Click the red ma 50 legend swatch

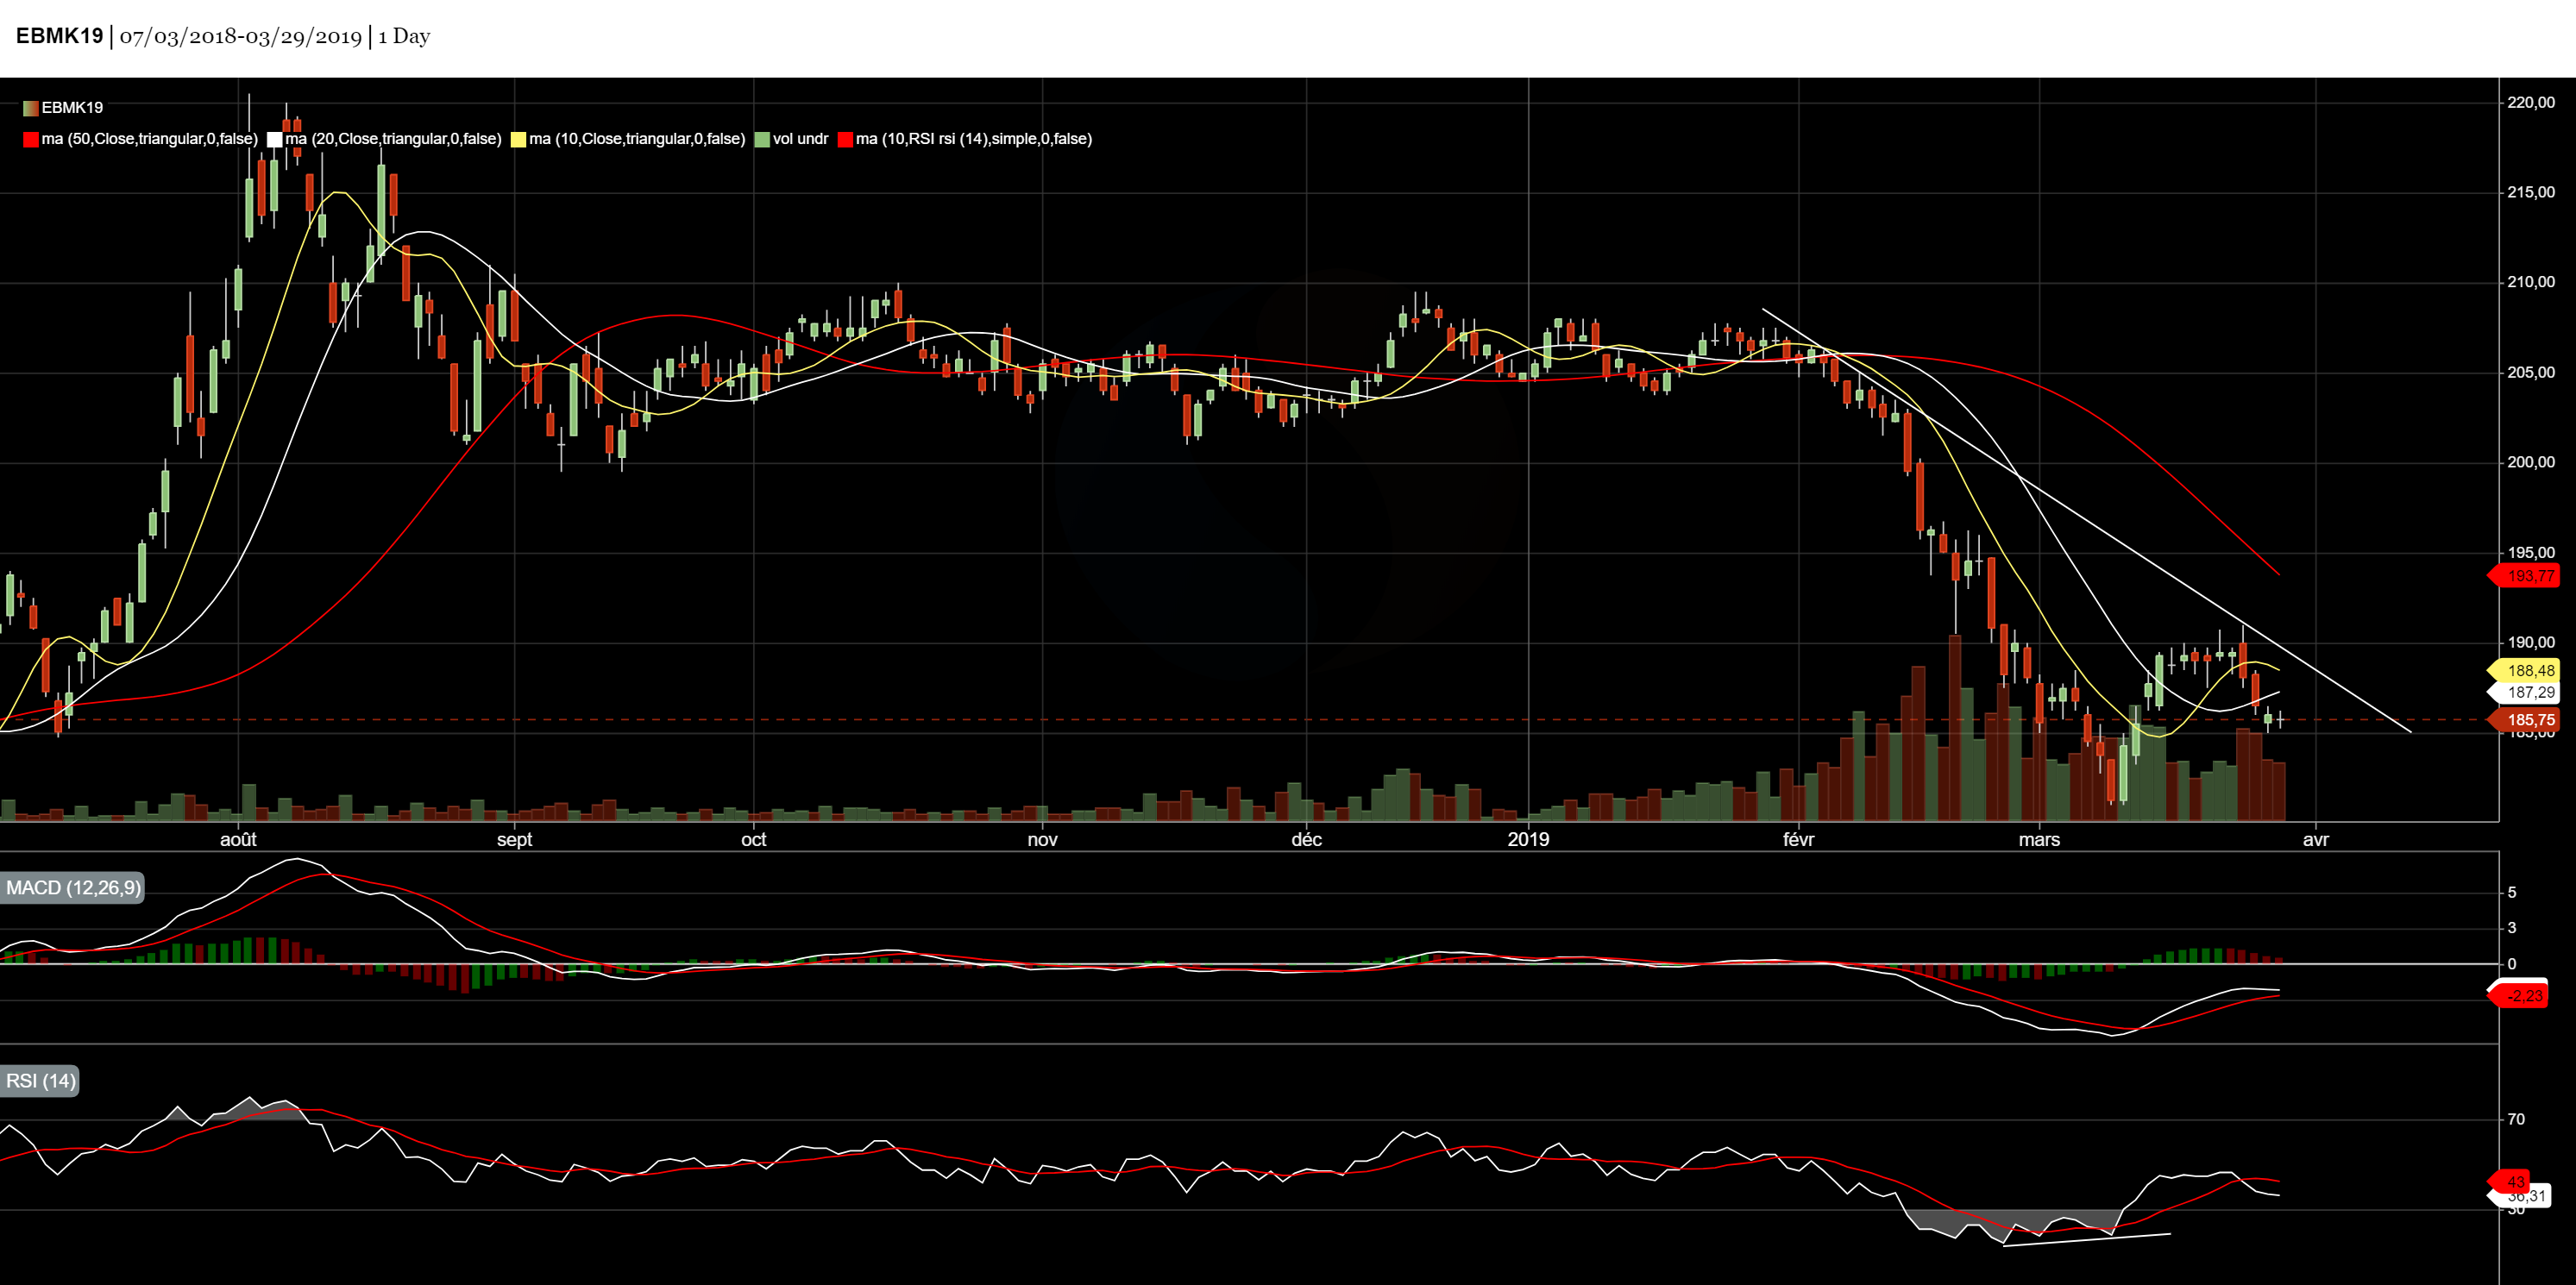31,139
